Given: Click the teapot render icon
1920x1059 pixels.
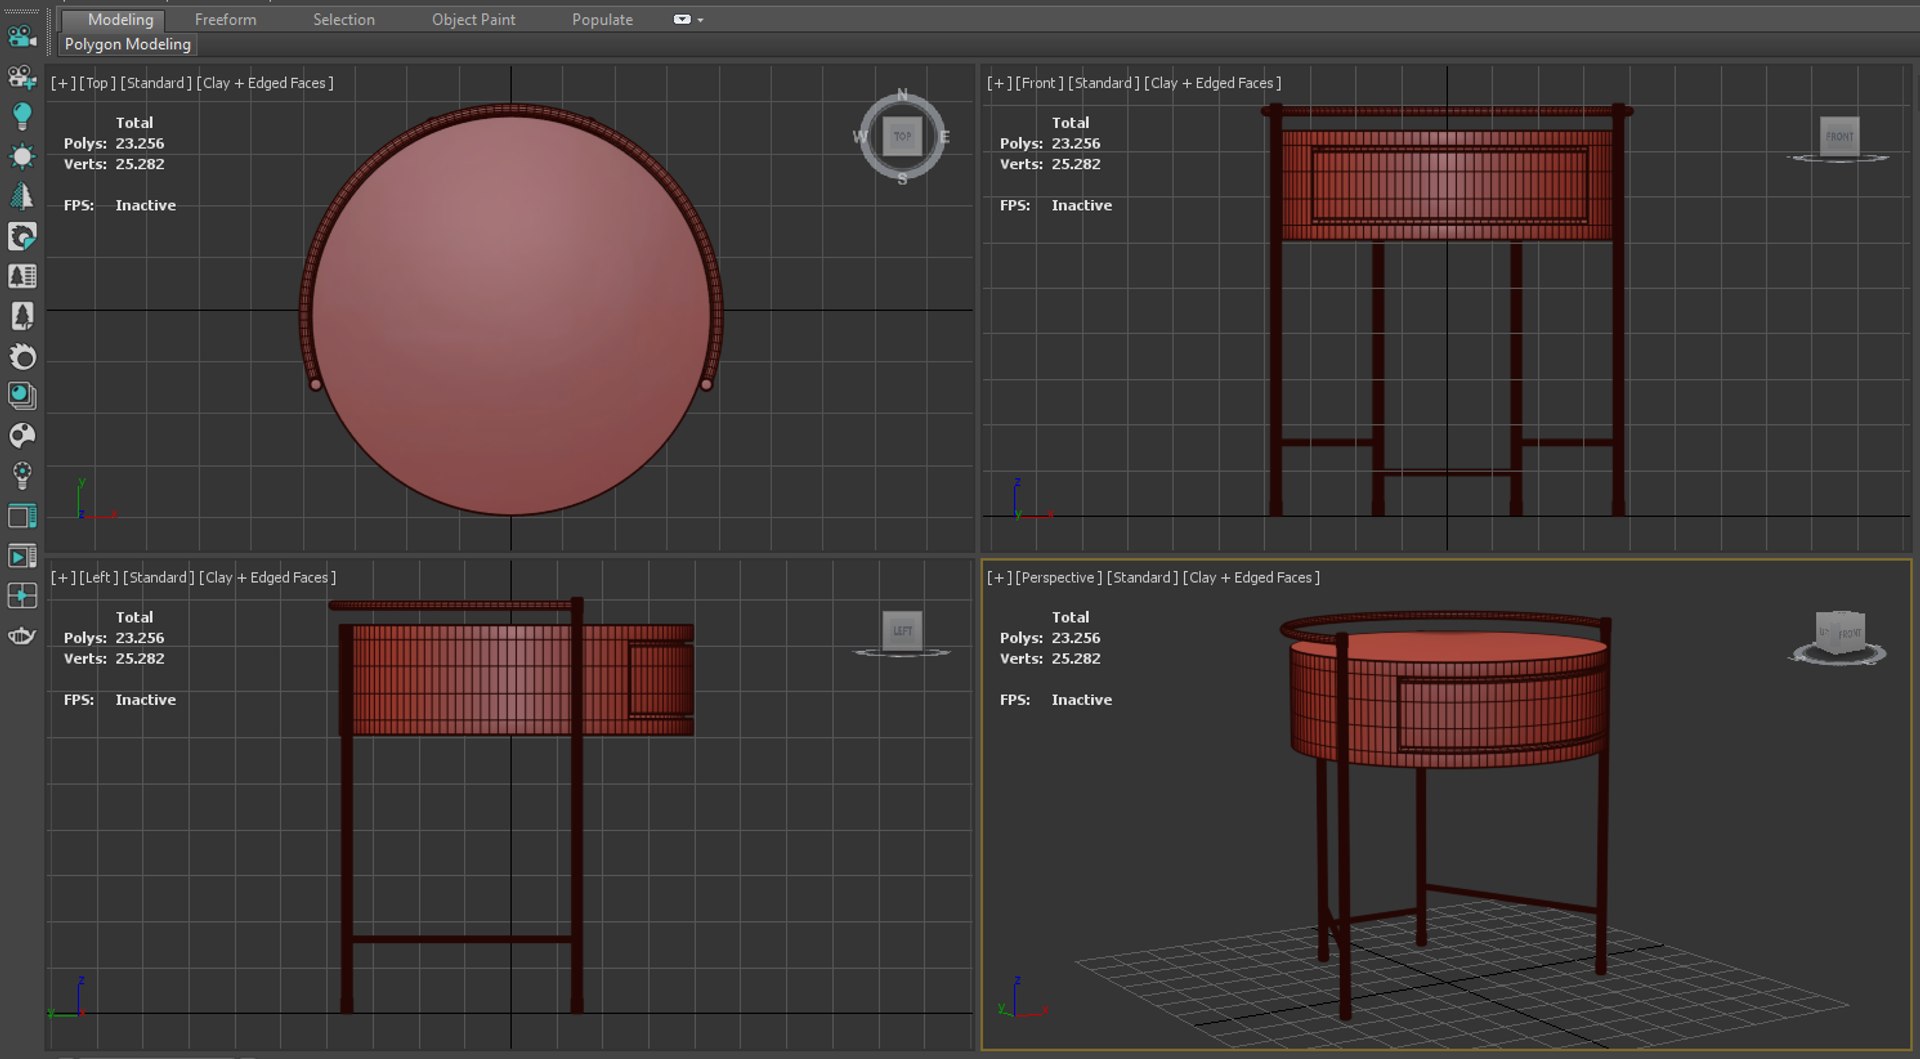Looking at the screenshot, I should click(21, 636).
